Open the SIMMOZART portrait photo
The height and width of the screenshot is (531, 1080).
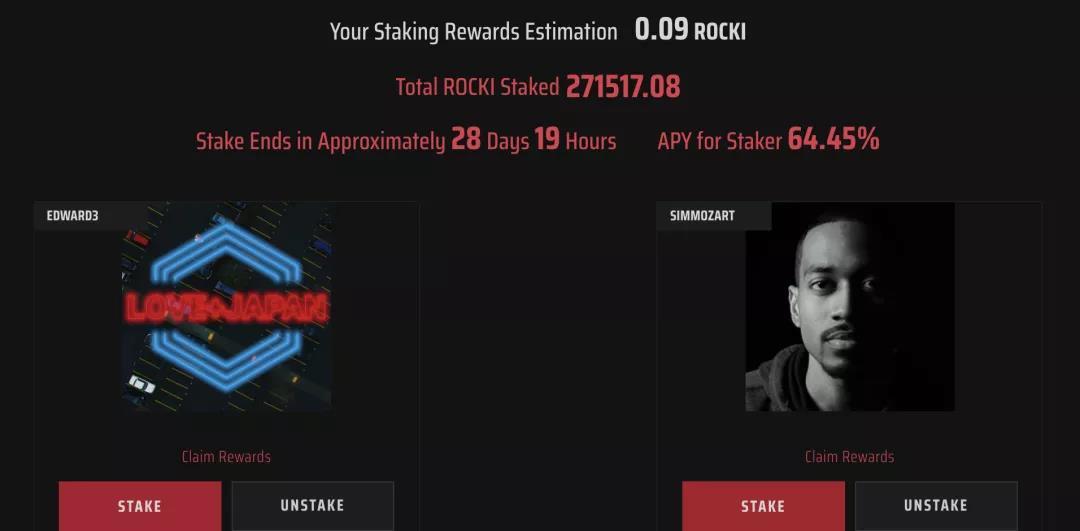click(x=850, y=306)
